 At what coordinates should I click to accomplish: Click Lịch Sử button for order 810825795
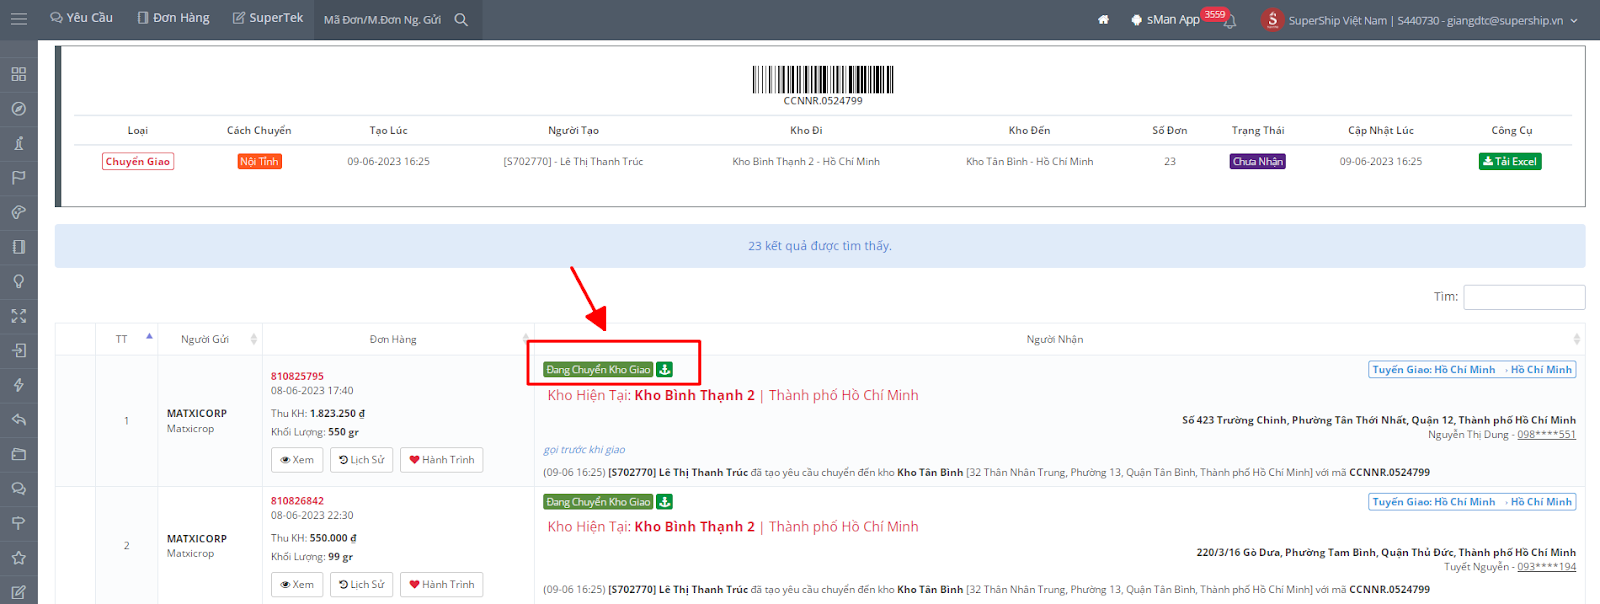(x=361, y=460)
